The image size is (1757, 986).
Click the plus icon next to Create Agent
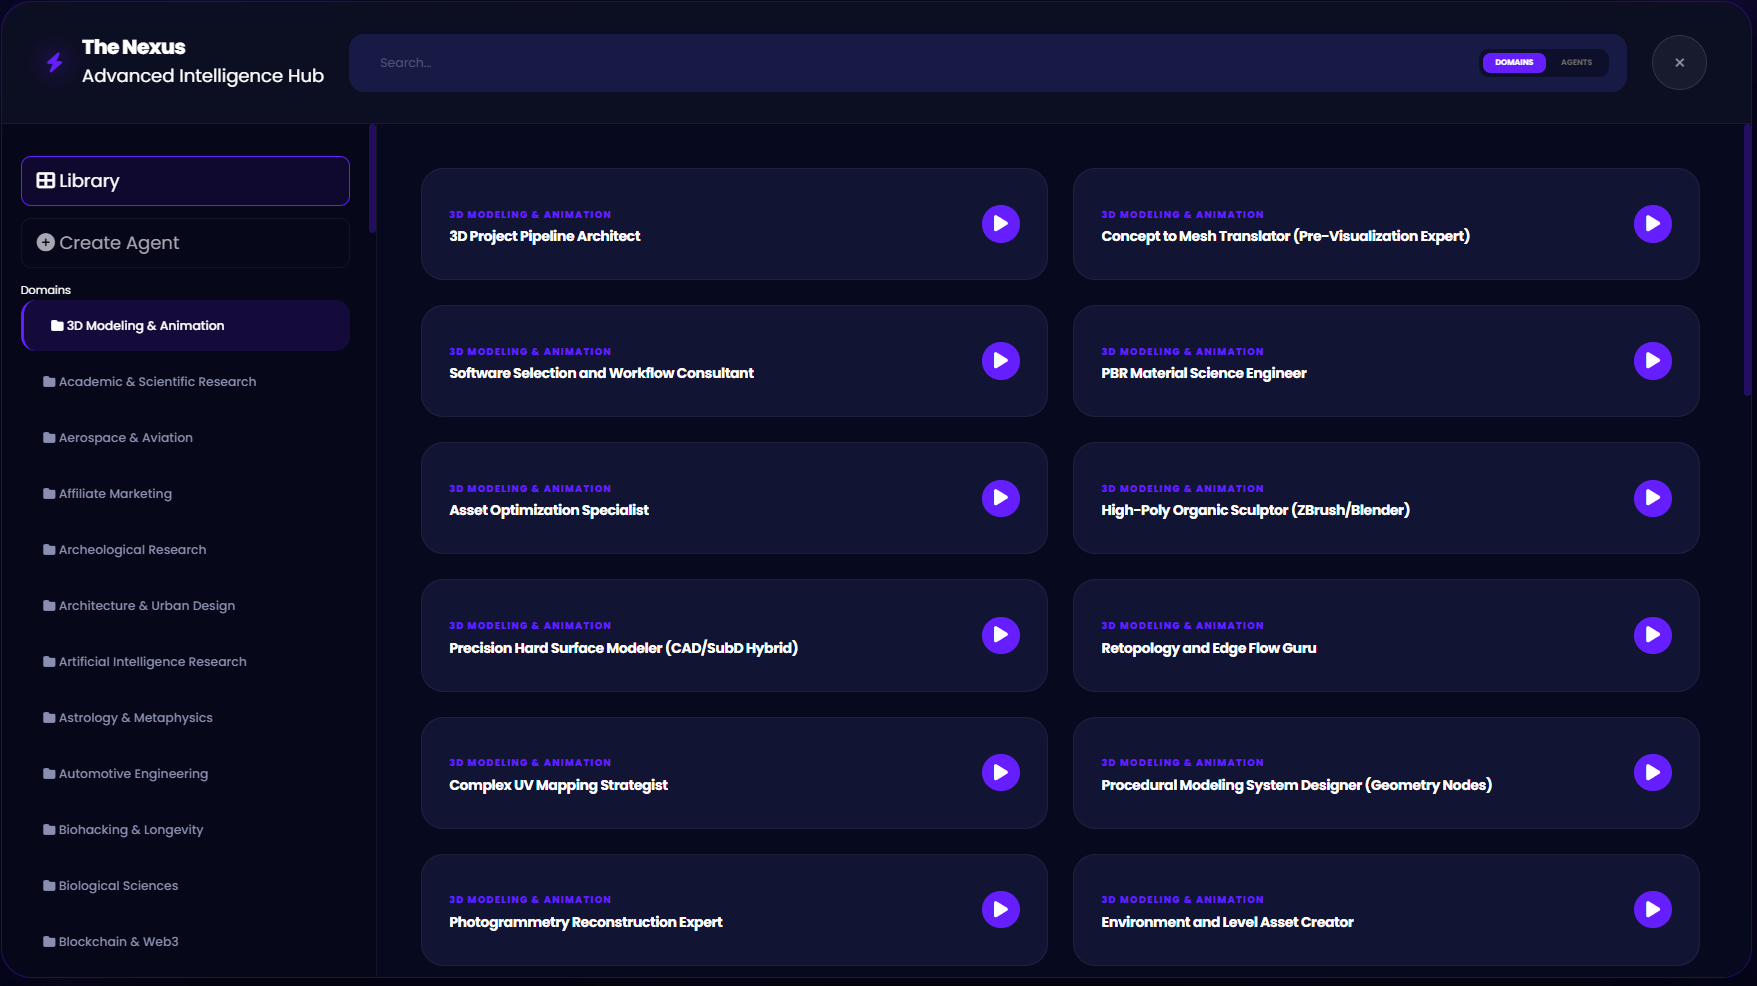point(45,242)
